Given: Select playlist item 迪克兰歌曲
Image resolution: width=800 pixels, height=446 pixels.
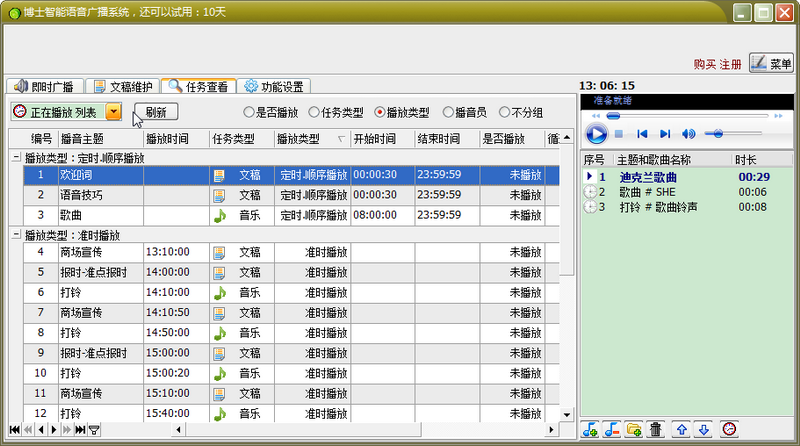Looking at the screenshot, I should coord(687,177).
